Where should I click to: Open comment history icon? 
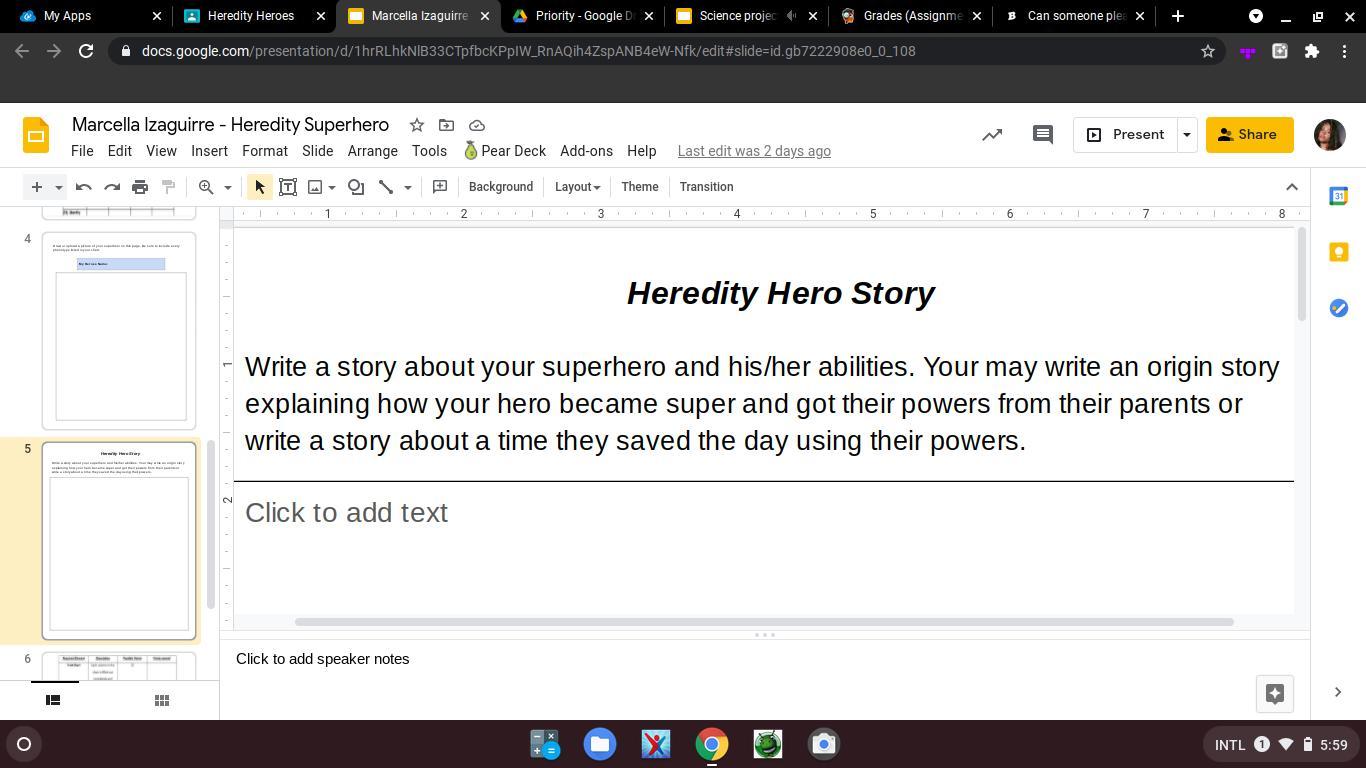(x=1042, y=135)
